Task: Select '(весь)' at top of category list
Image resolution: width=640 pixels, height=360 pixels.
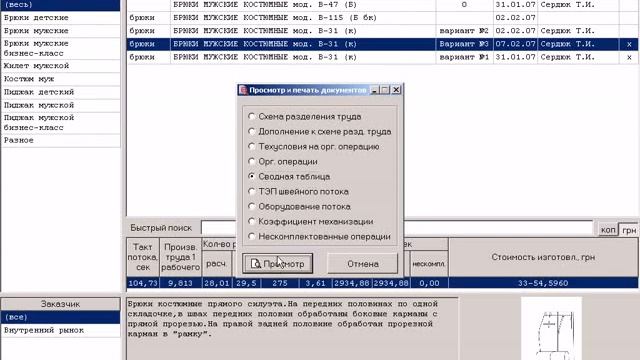Action: [x=60, y=5]
